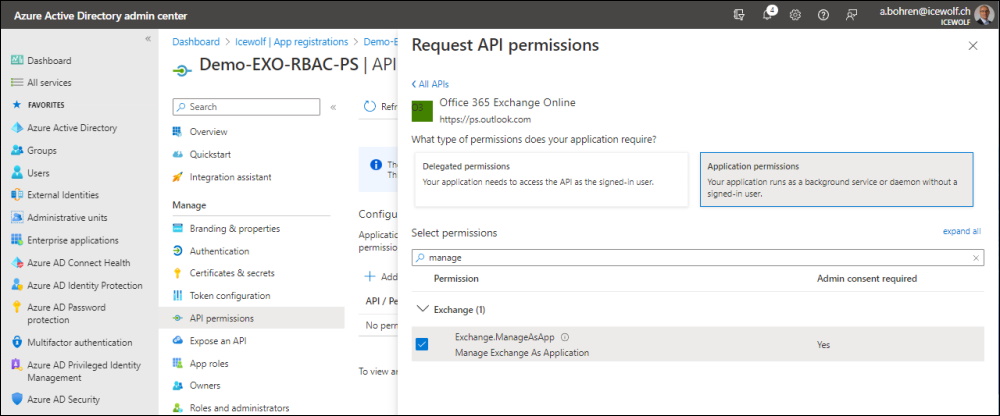1000x416 pixels.
Task: Click the info icon beside Exchange.ManageAsApp
Action: [564, 338]
